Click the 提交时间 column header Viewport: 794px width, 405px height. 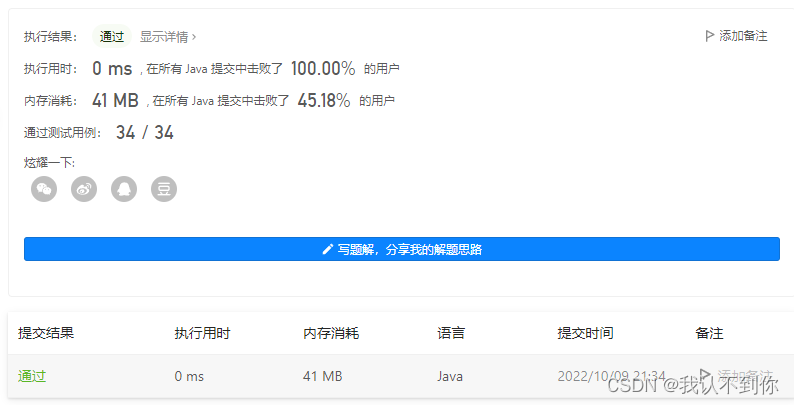point(585,333)
